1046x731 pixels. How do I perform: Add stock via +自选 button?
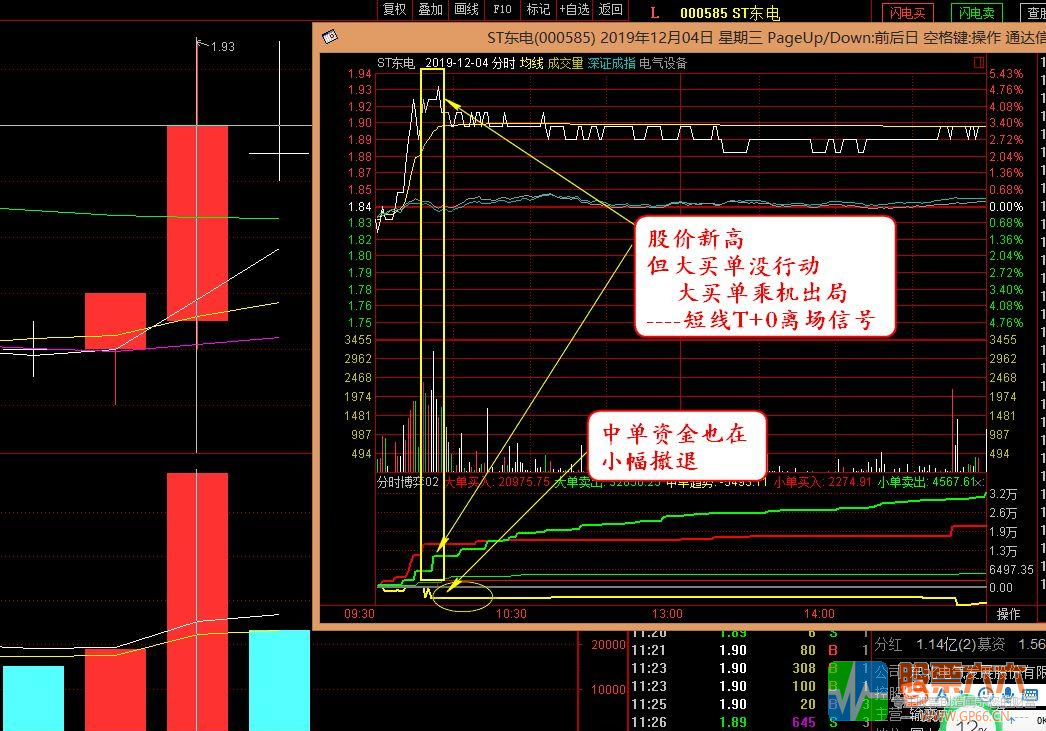pos(574,9)
